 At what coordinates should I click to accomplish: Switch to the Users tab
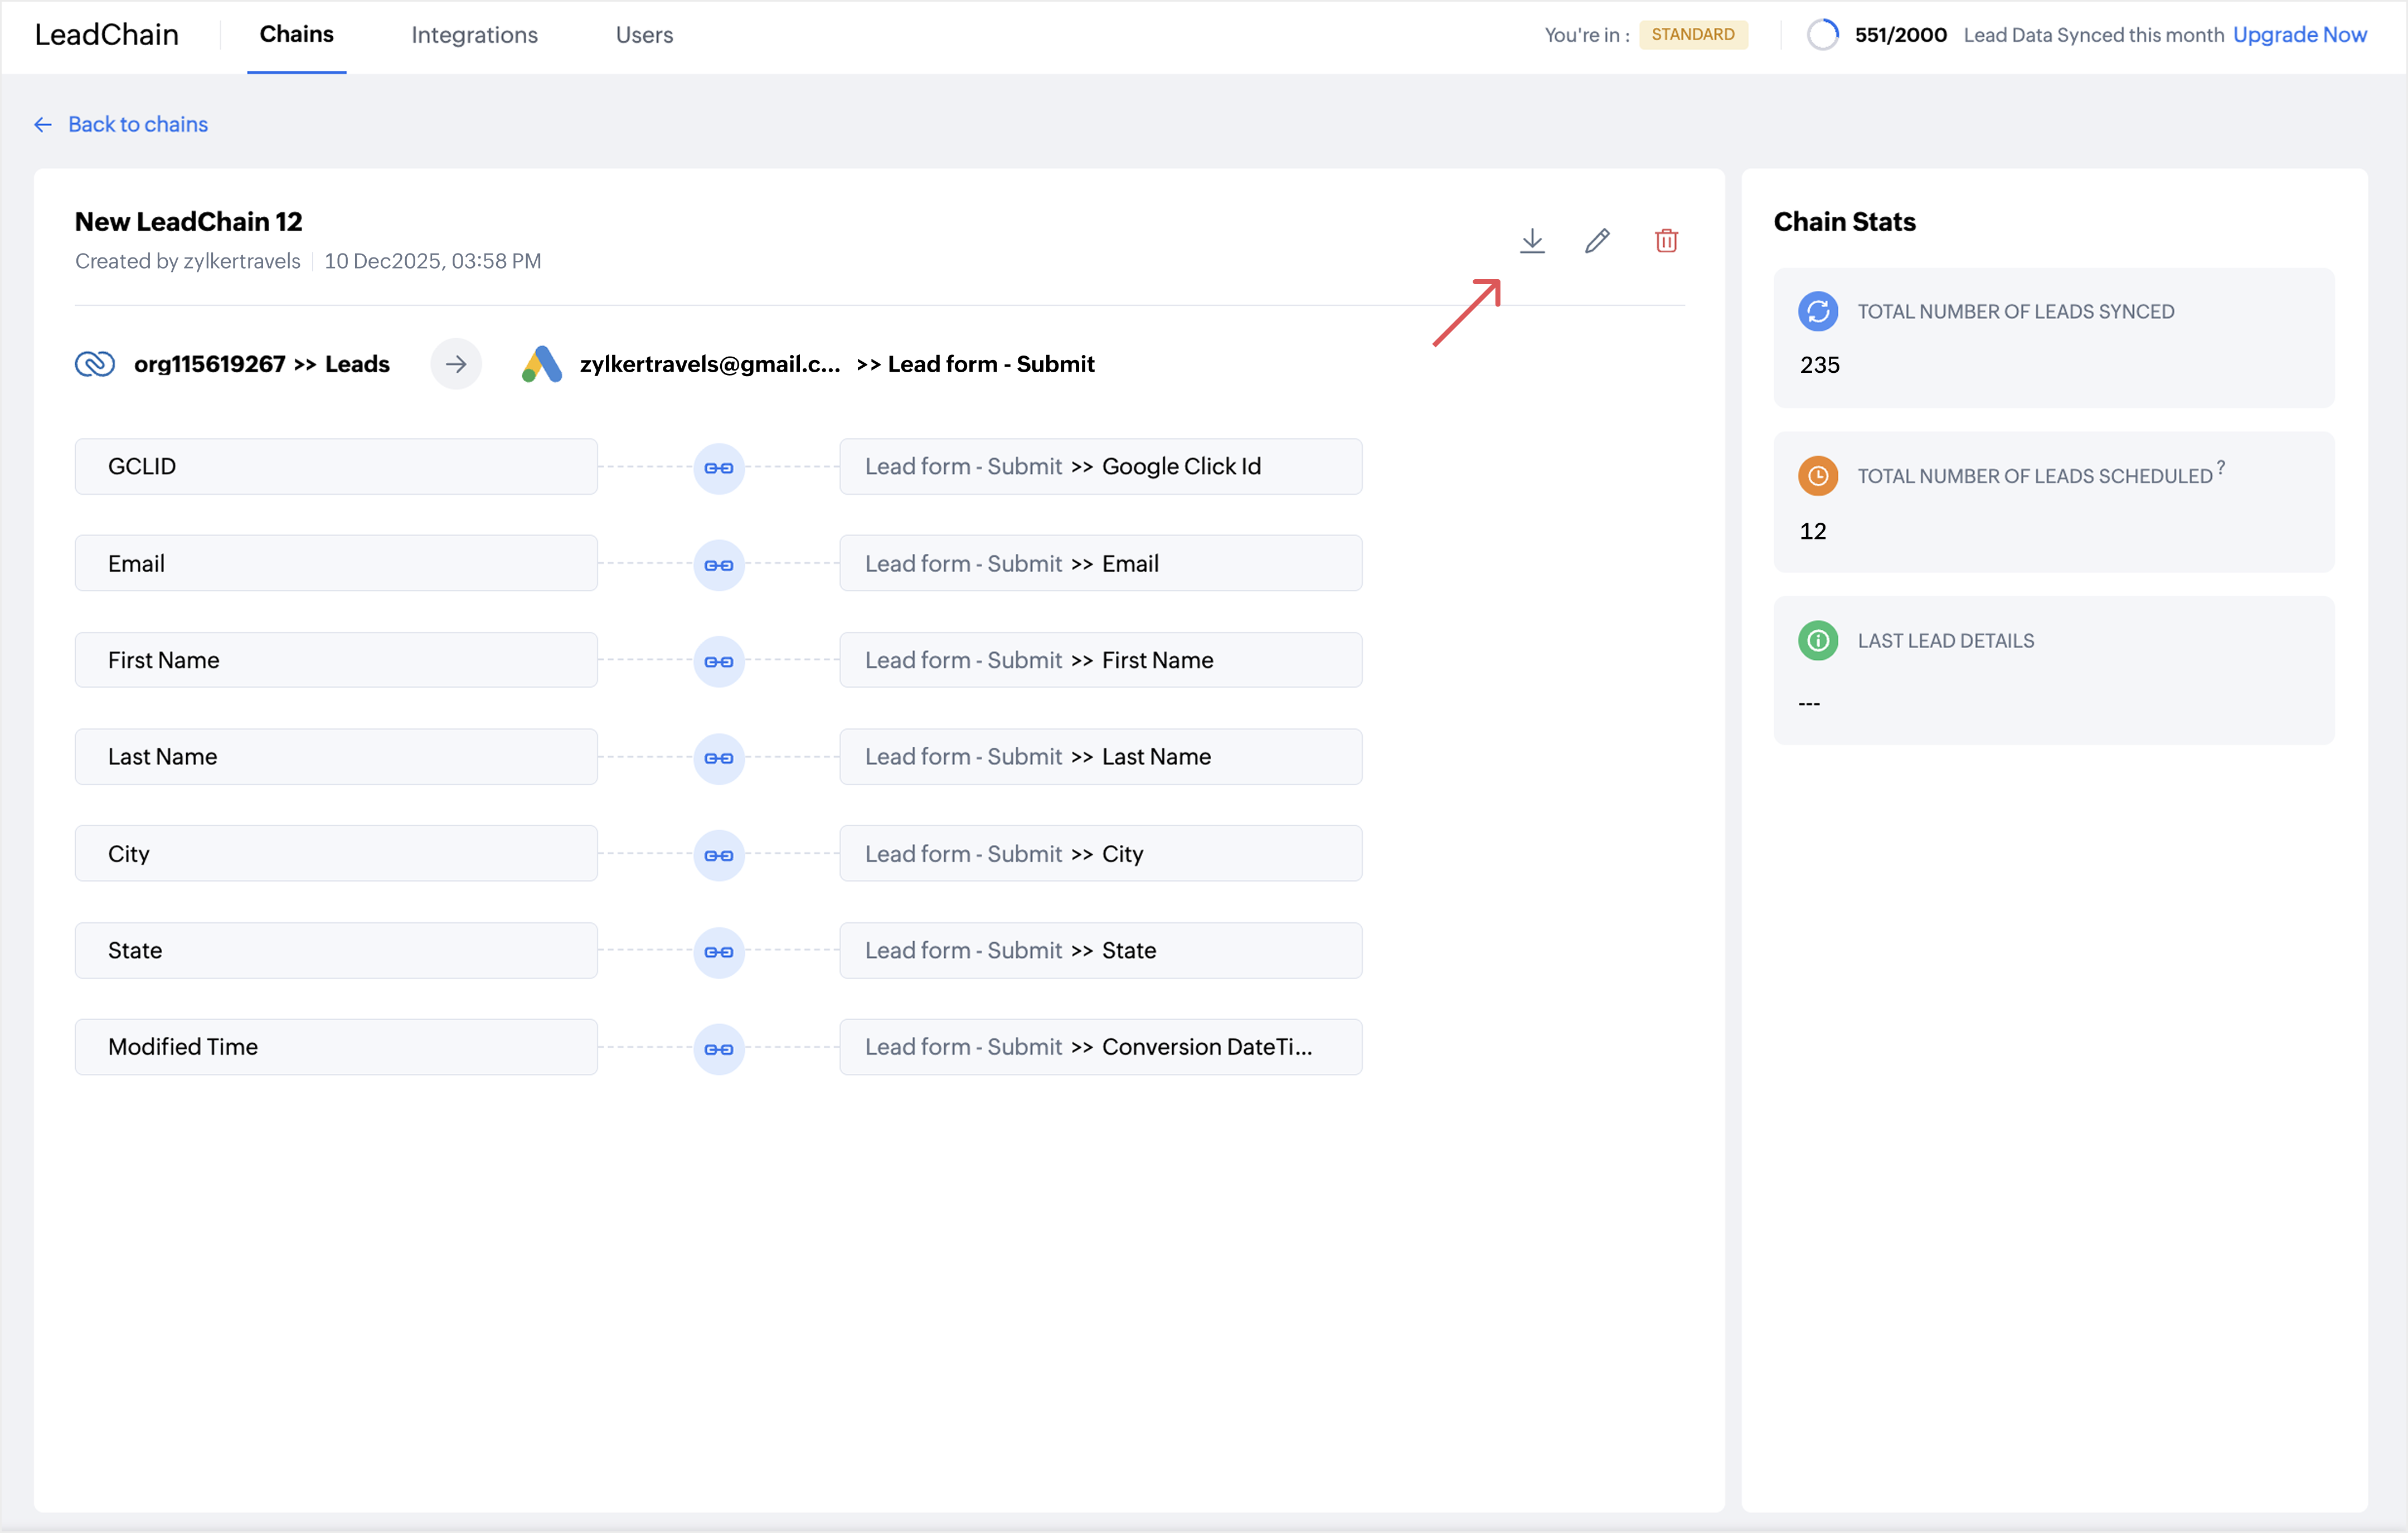tap(644, 35)
